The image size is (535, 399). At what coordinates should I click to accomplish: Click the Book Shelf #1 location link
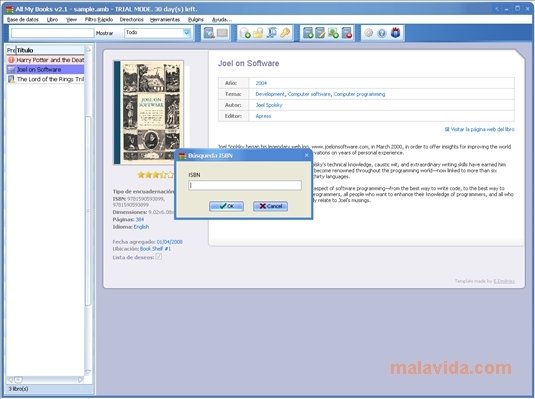pos(155,249)
